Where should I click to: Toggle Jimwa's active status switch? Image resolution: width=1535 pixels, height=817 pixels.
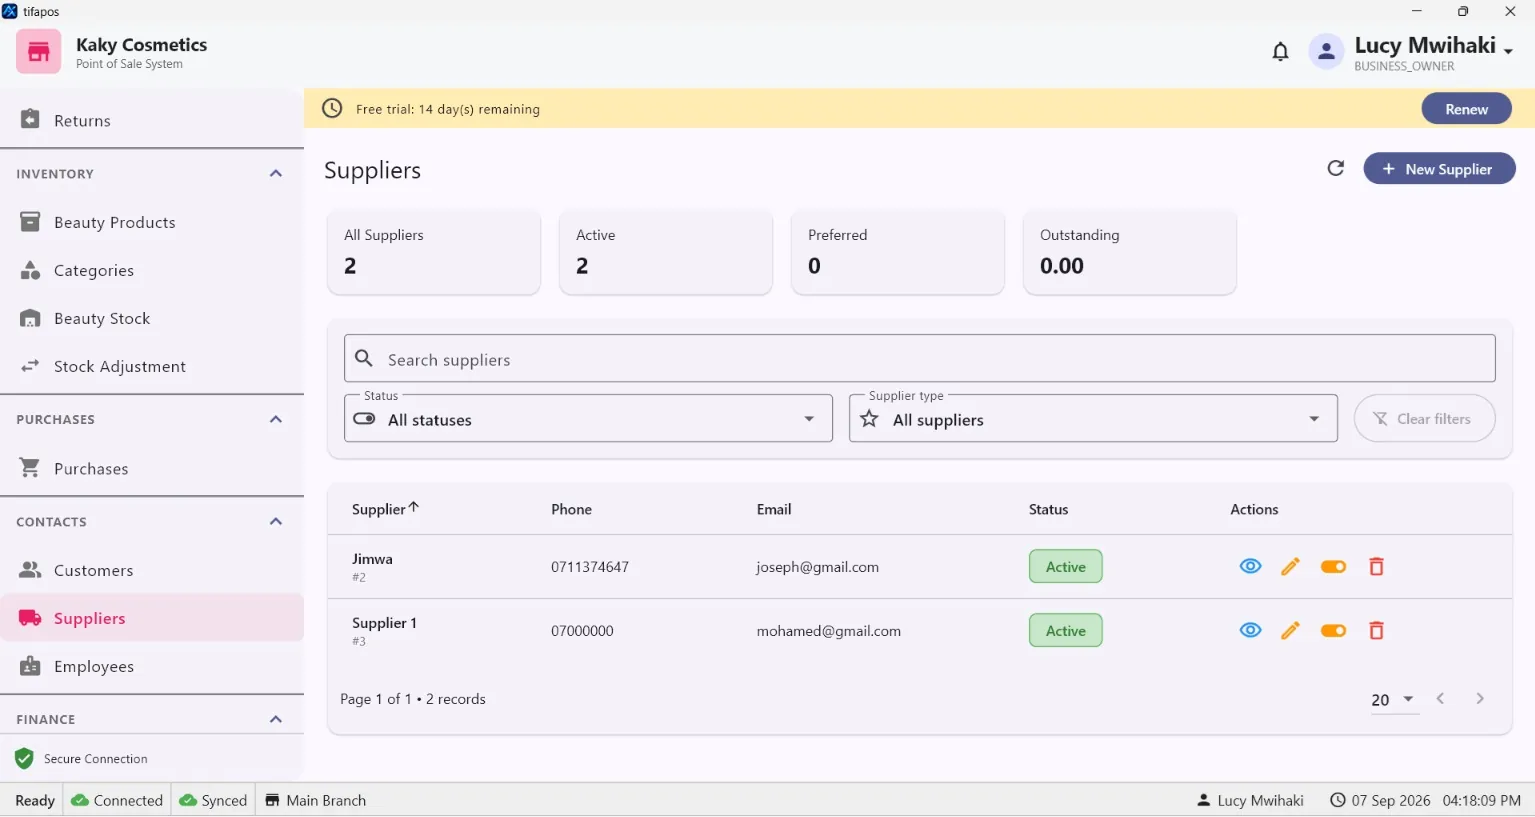click(1333, 566)
